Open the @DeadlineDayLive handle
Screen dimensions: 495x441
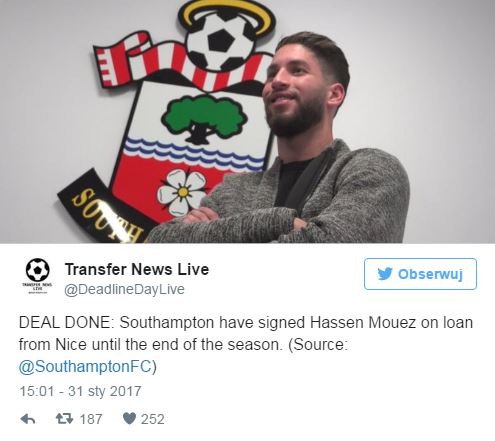(x=124, y=289)
